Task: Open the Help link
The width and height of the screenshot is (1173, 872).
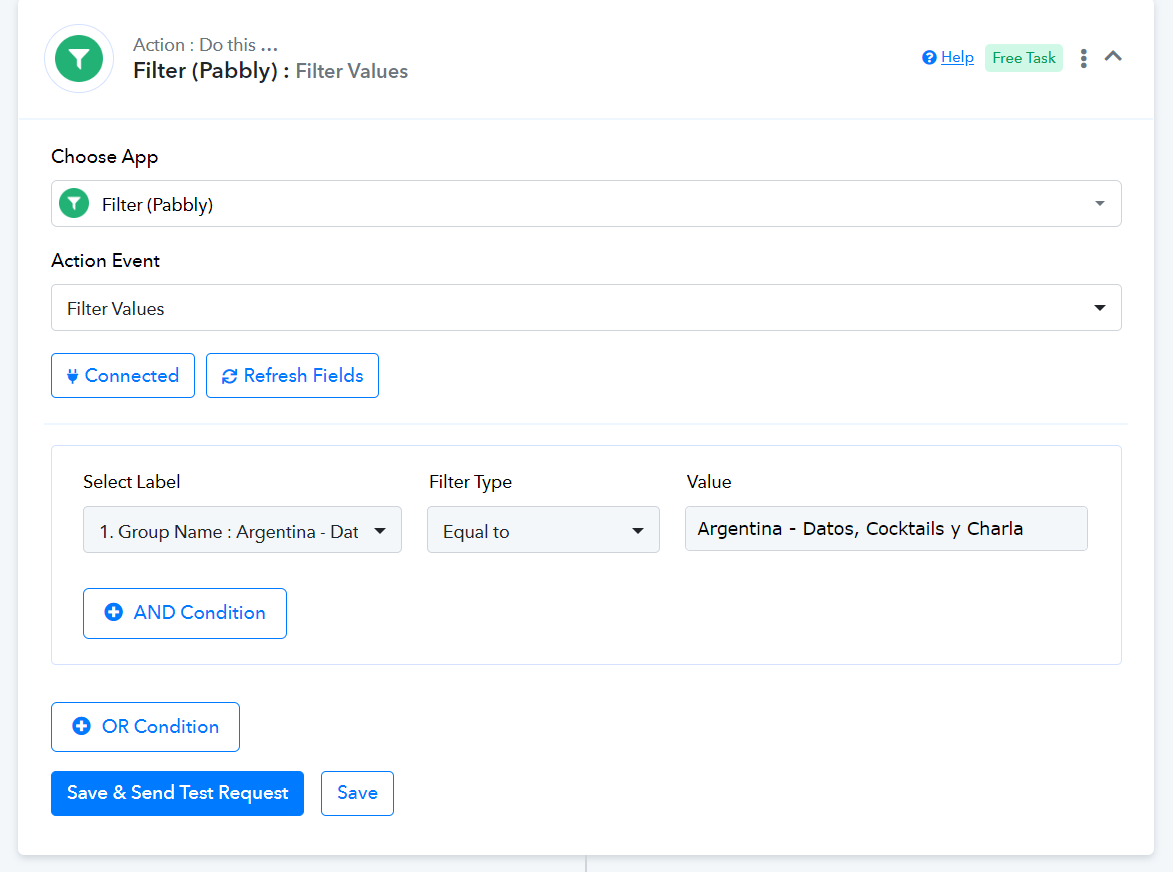Action: coord(957,58)
